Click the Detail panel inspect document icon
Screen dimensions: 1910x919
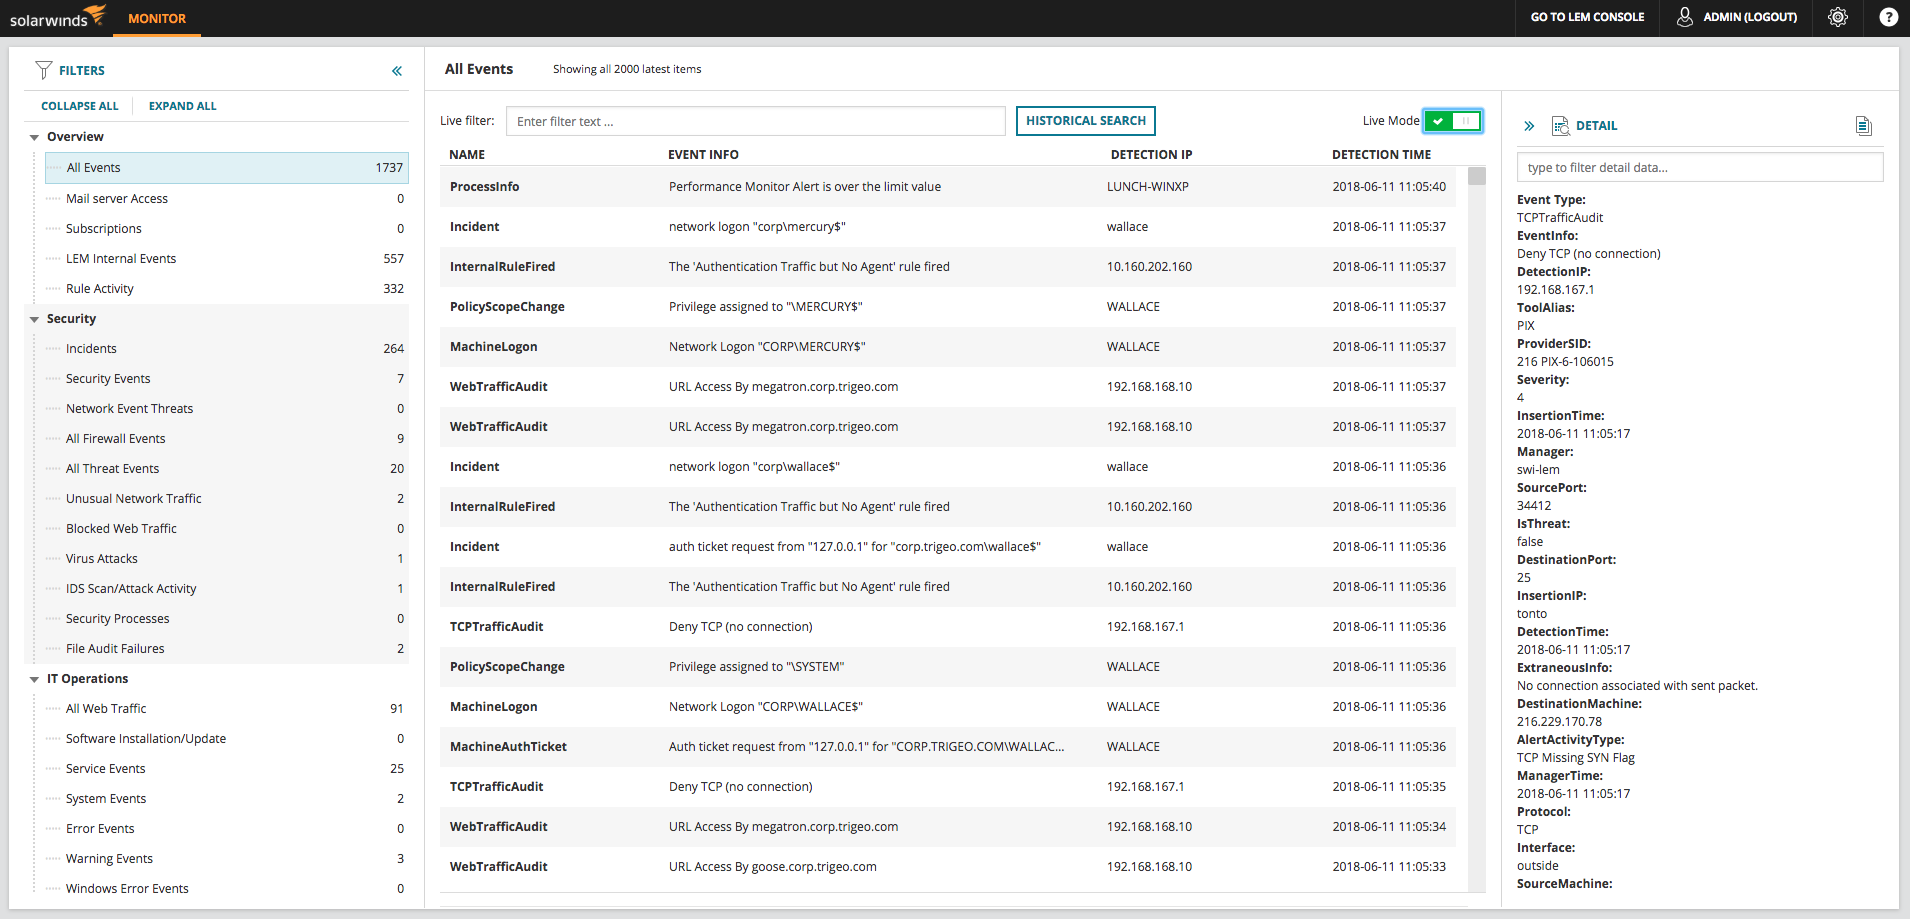(x=1561, y=125)
